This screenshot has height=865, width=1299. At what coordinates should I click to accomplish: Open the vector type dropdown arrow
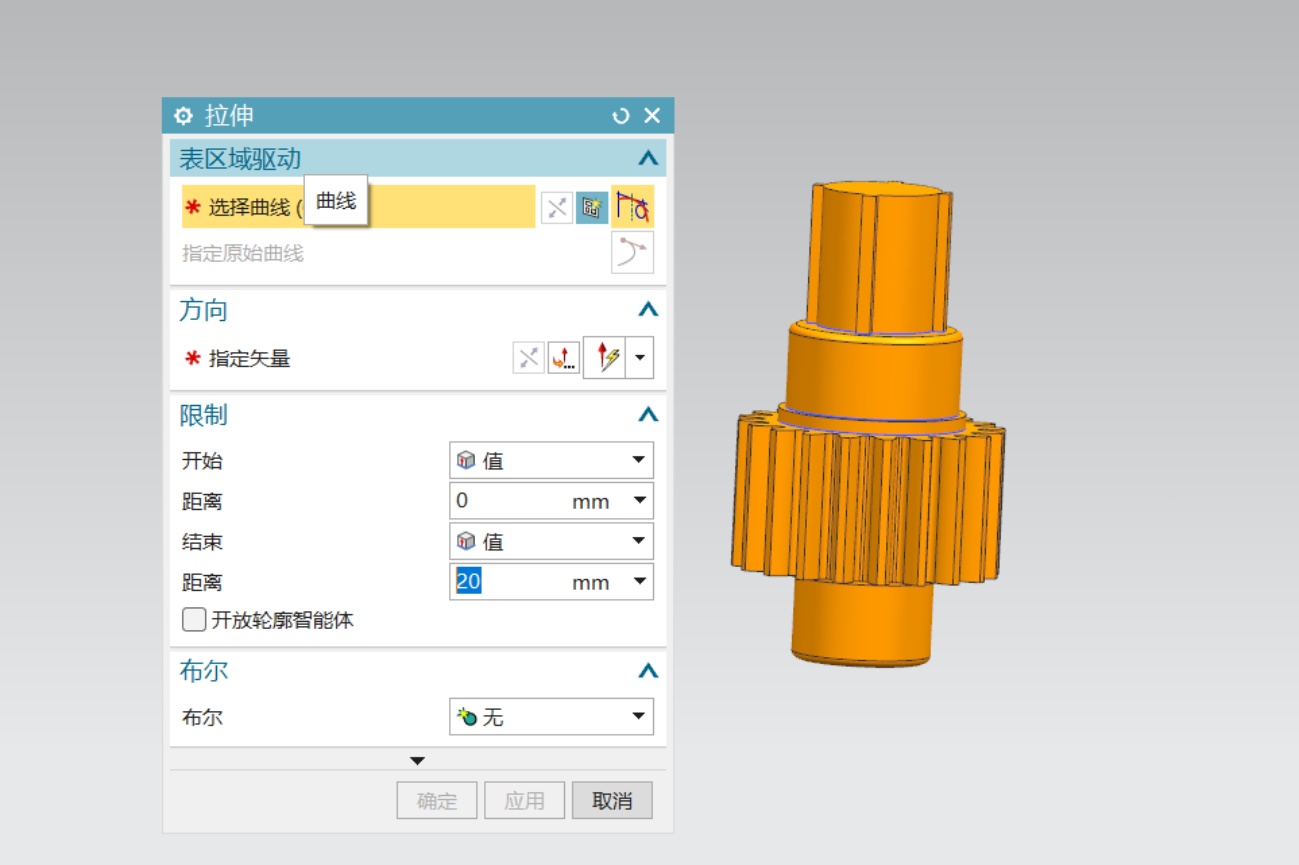[x=640, y=358]
